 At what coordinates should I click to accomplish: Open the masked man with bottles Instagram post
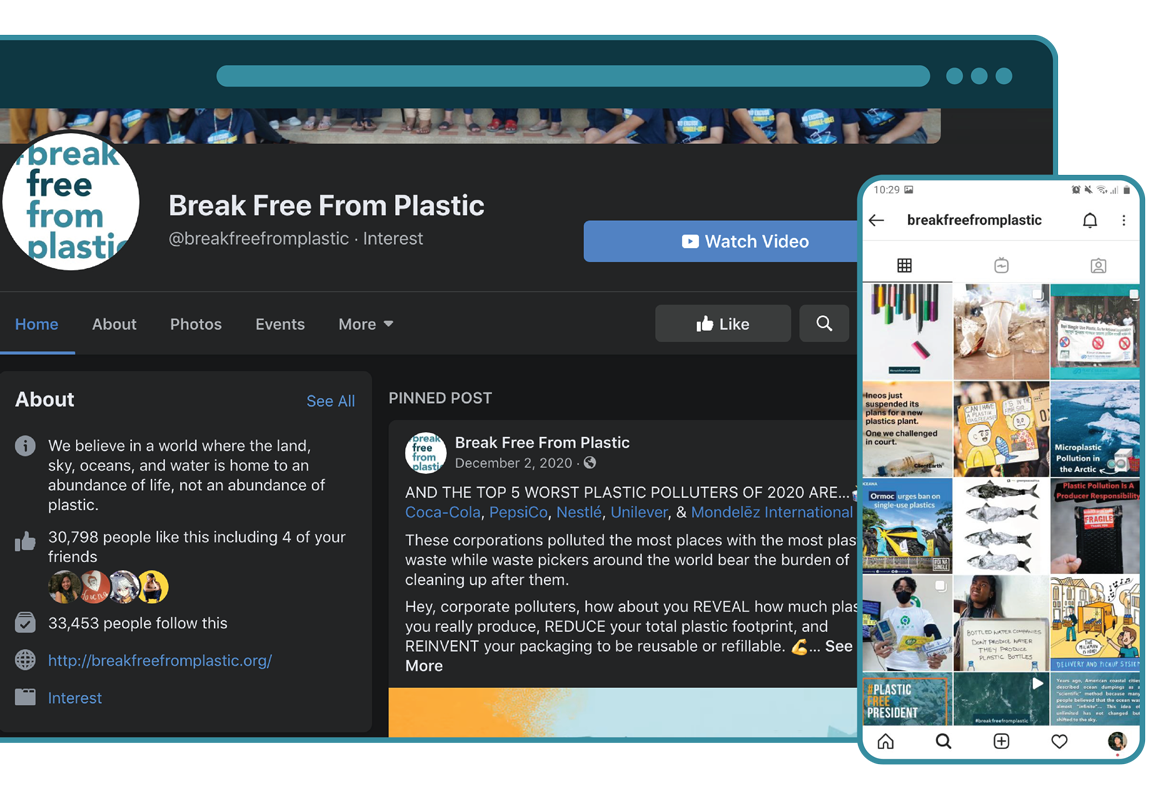(x=907, y=623)
